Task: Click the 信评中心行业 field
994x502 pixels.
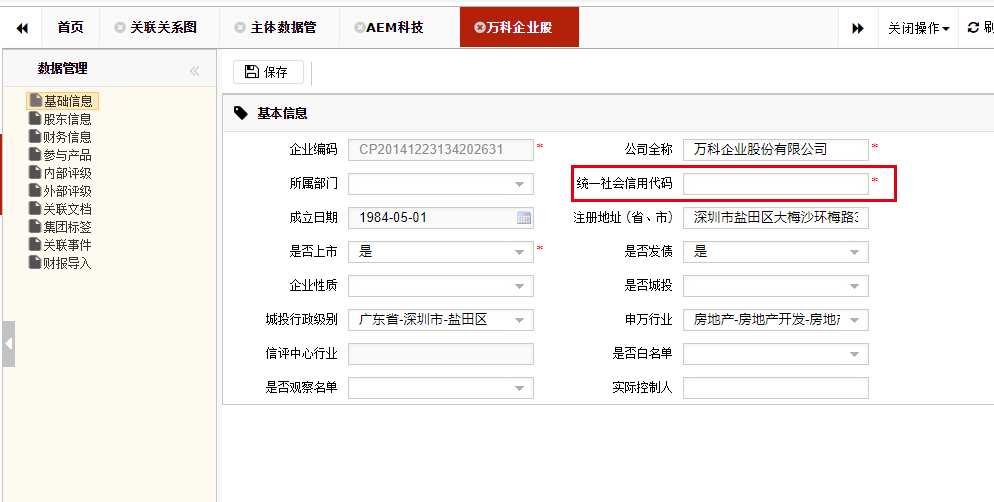Action: 441,354
